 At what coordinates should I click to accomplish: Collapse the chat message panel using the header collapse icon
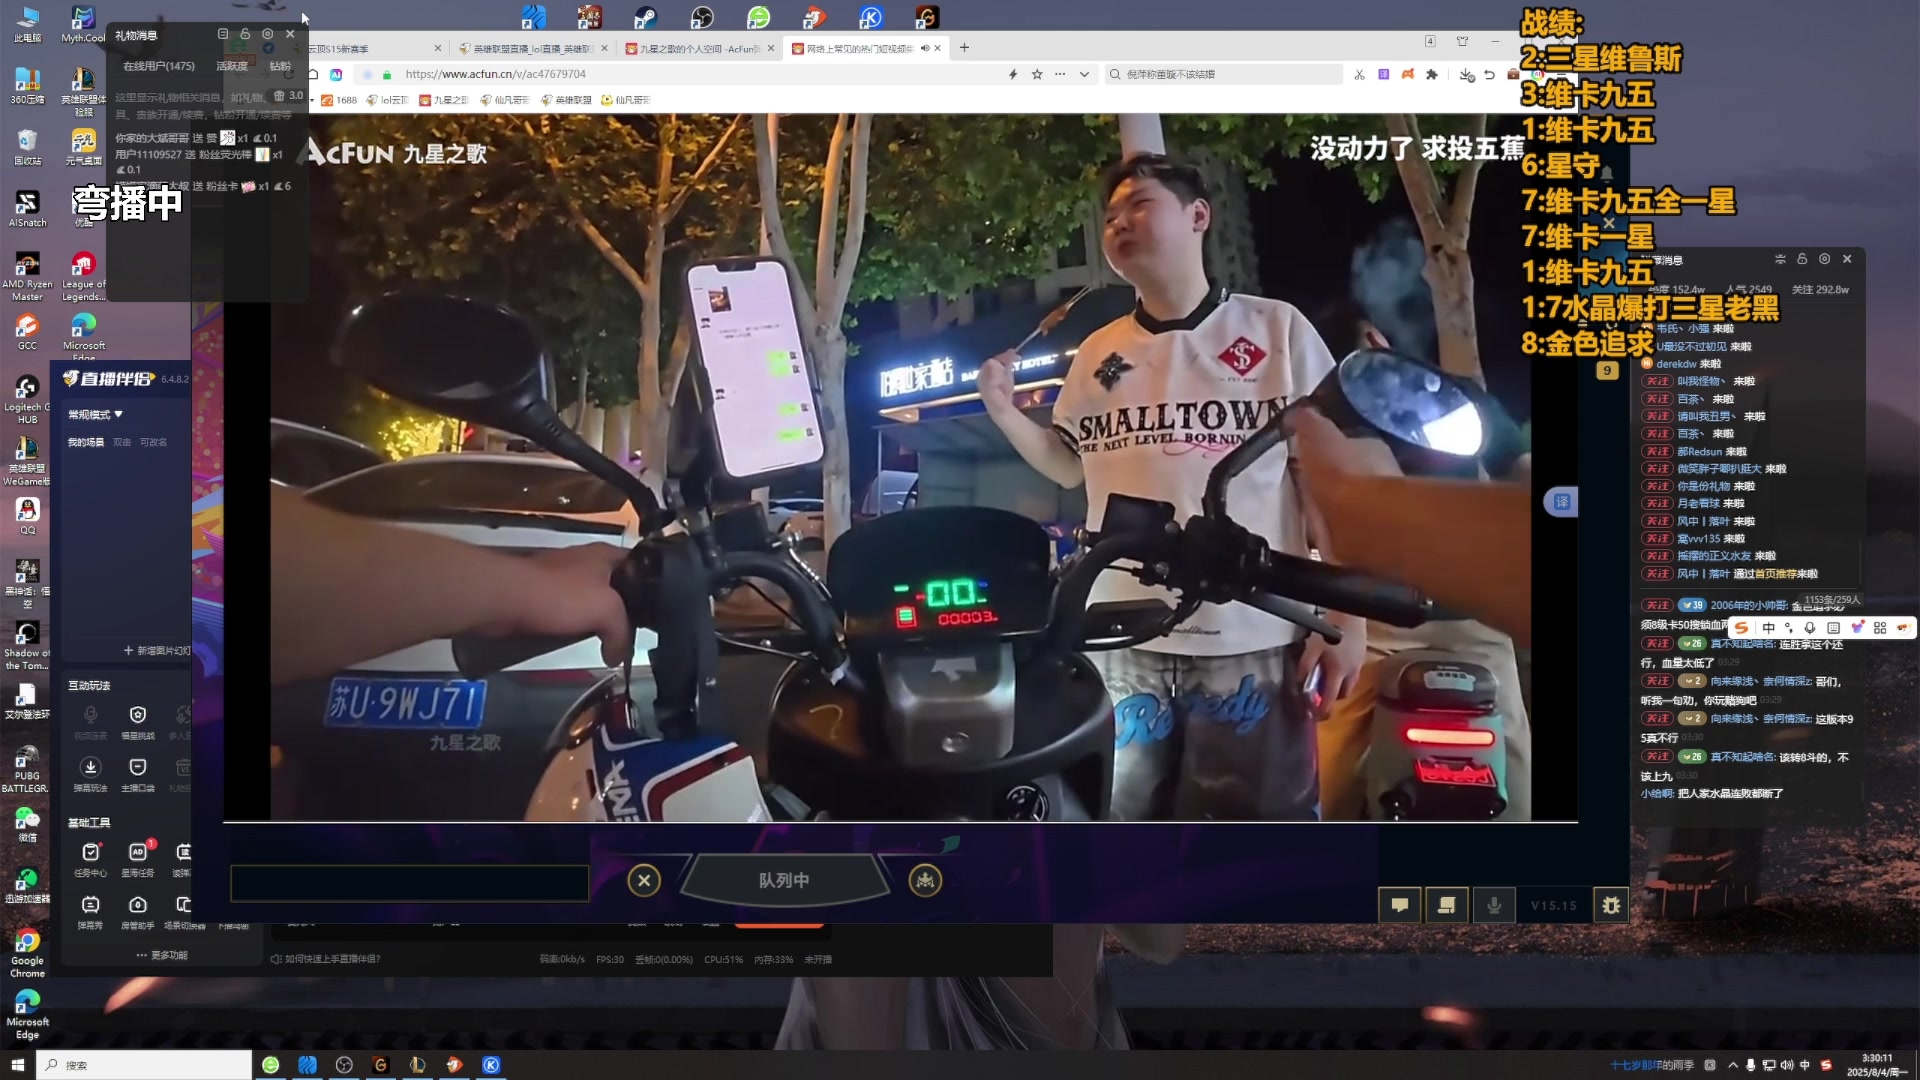coord(1780,259)
